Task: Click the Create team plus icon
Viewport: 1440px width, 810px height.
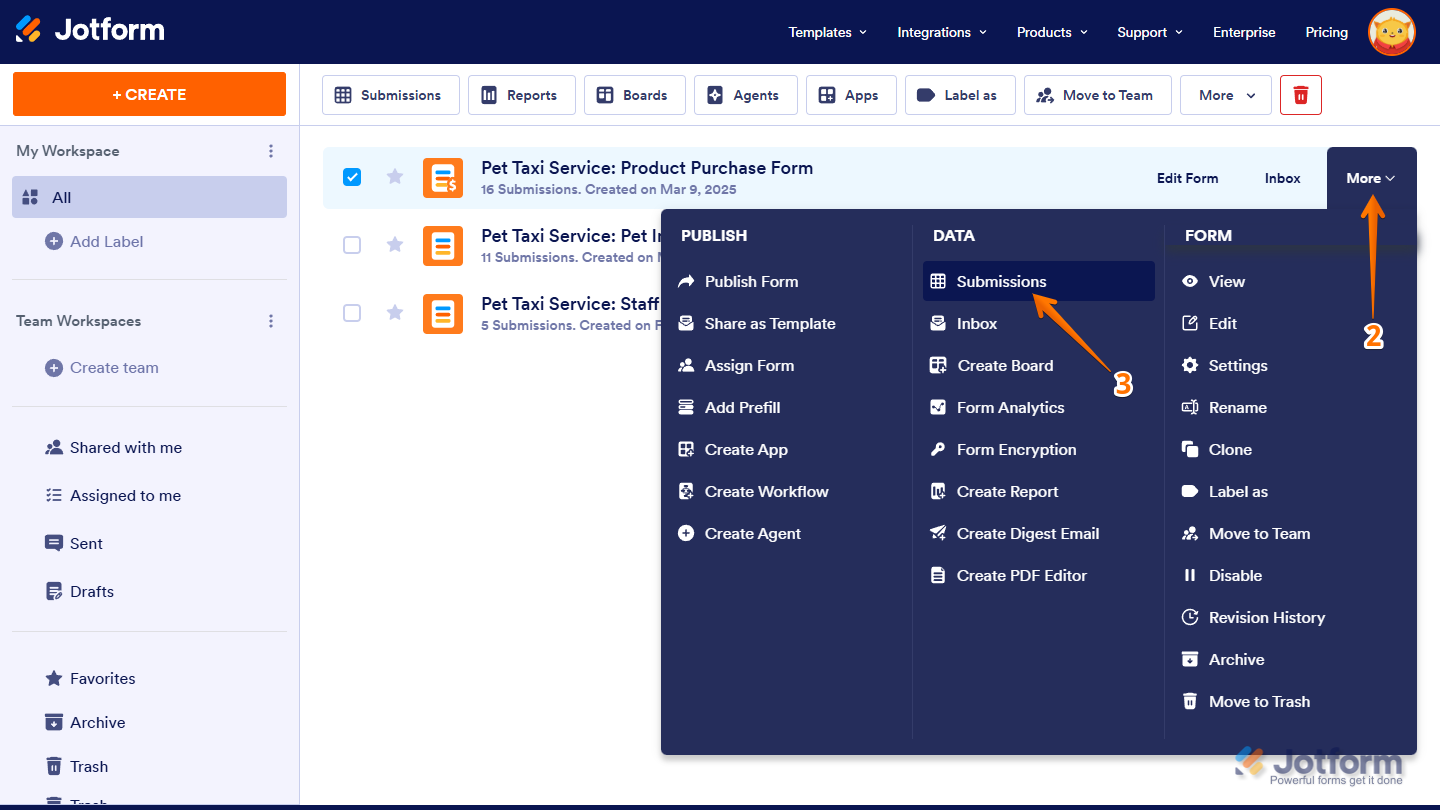Action: point(54,368)
